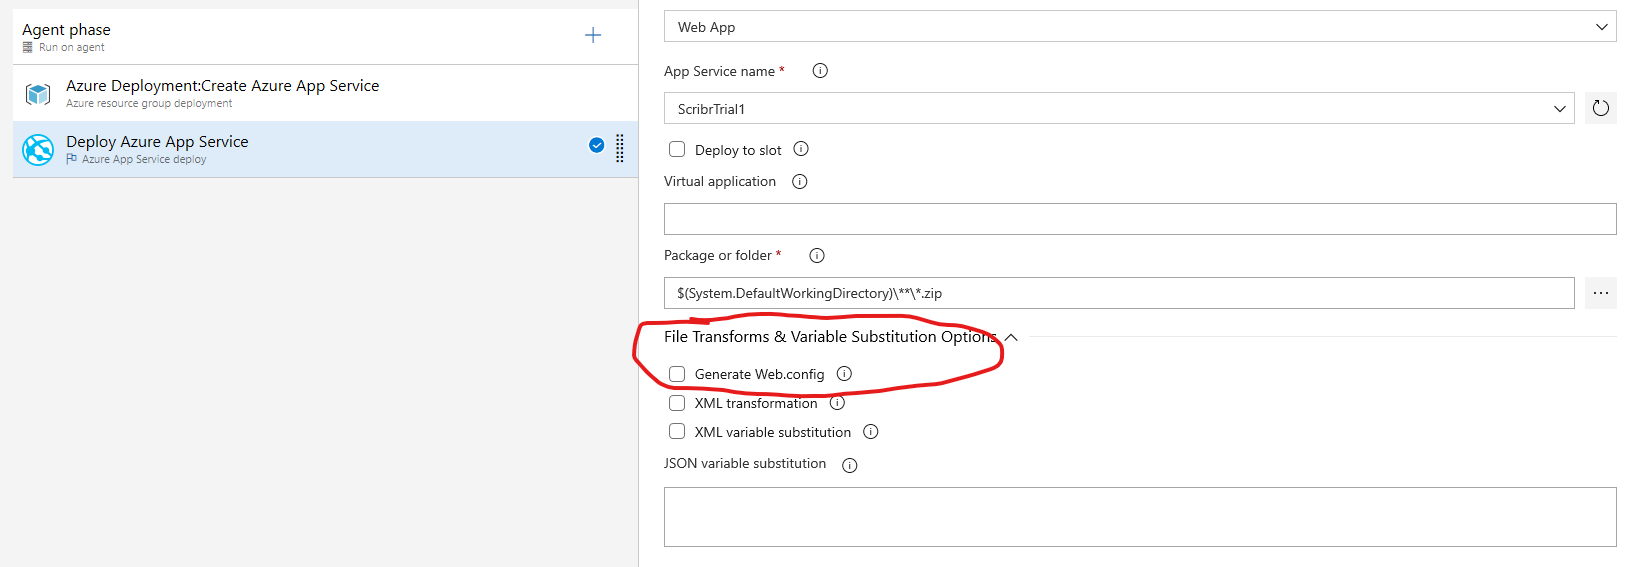
Task: Click the Package or folder path field
Action: (x=1119, y=293)
